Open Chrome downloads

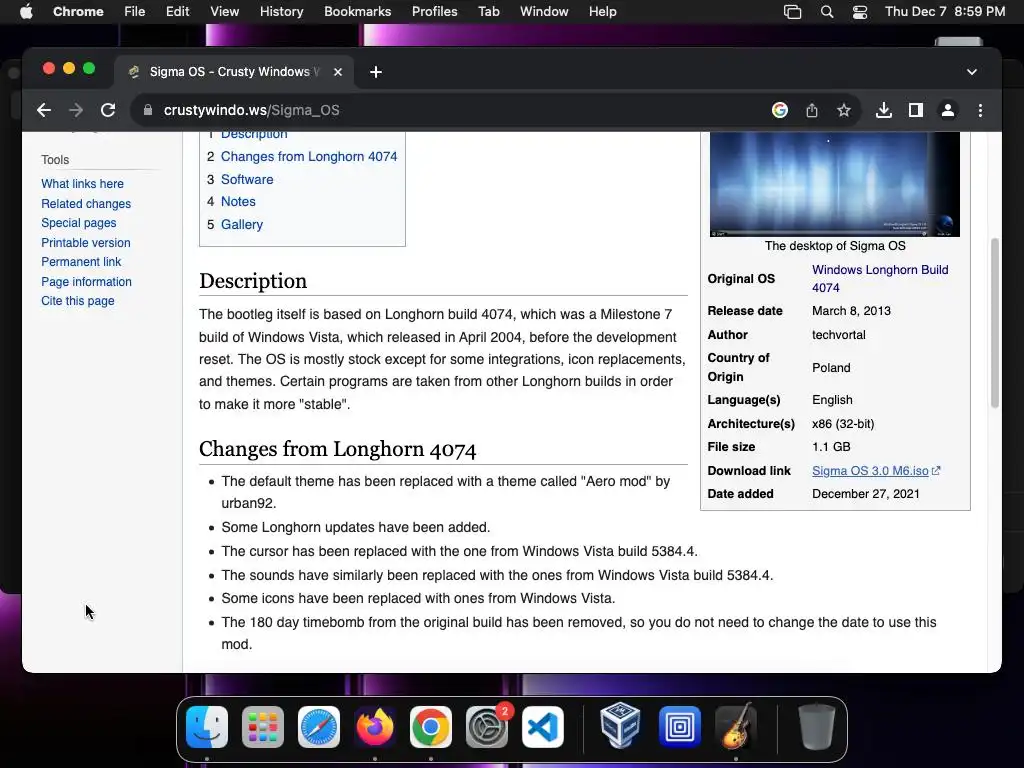click(x=884, y=110)
